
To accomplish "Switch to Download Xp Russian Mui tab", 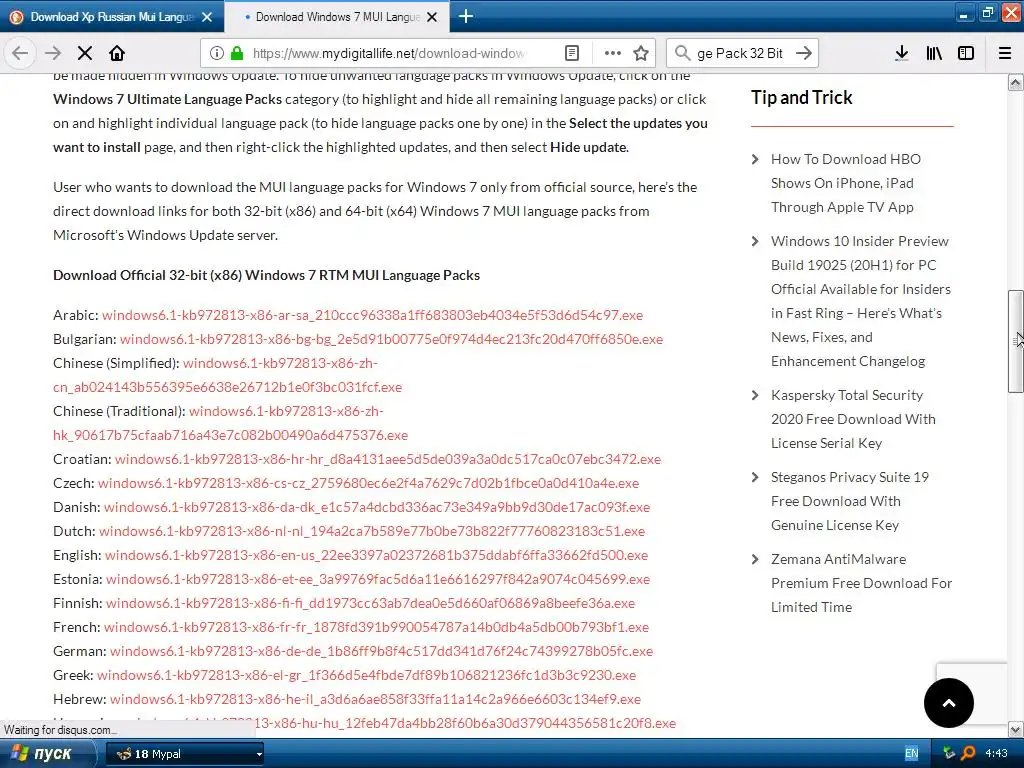I will coord(112,17).
